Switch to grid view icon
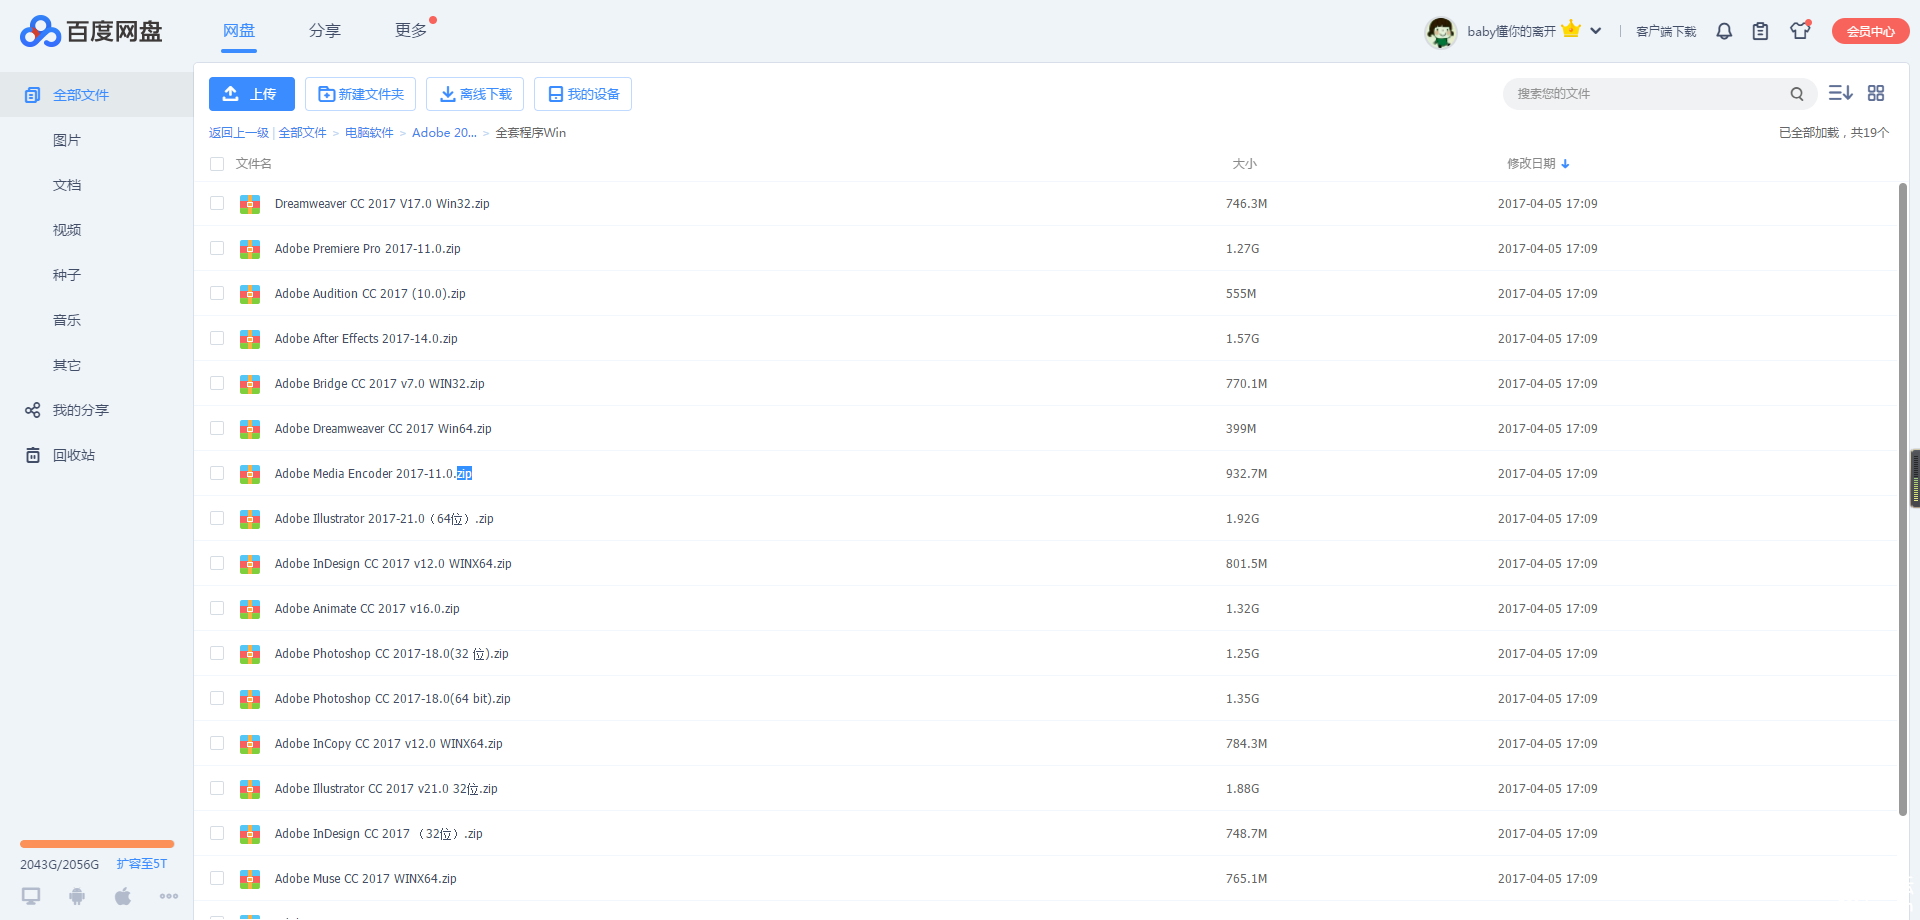Image resolution: width=1920 pixels, height=920 pixels. (1876, 93)
